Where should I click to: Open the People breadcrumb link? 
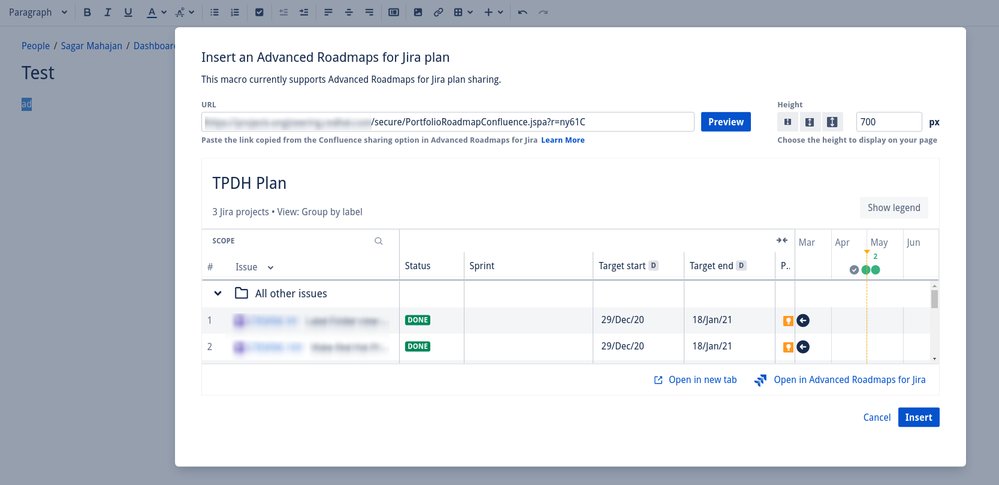[35, 46]
